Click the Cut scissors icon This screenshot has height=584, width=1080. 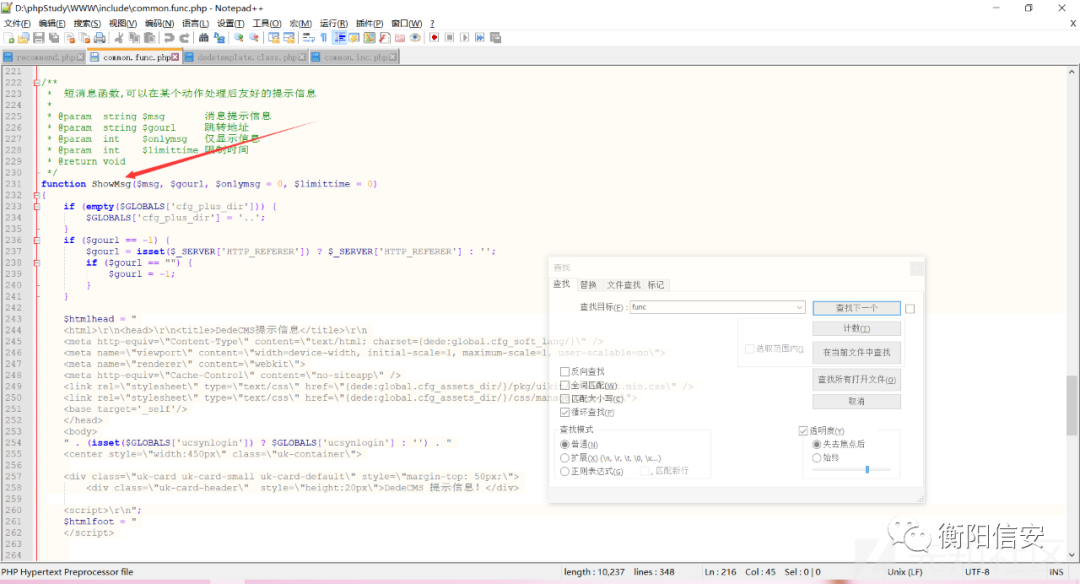pos(118,38)
